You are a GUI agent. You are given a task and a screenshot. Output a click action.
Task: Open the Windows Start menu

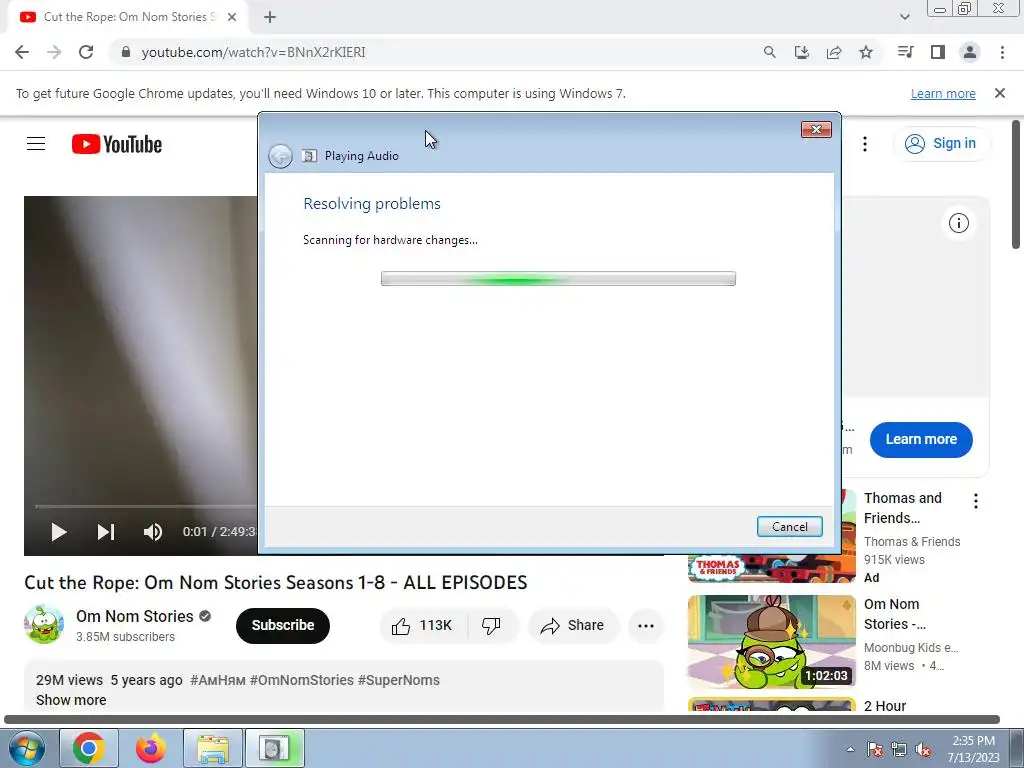pyautogui.click(x=27, y=748)
